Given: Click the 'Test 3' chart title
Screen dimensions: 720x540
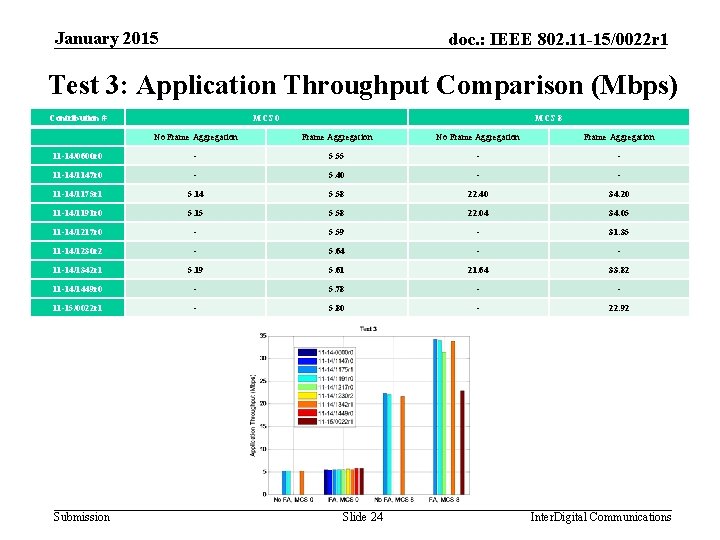Looking at the screenshot, I should [368, 329].
